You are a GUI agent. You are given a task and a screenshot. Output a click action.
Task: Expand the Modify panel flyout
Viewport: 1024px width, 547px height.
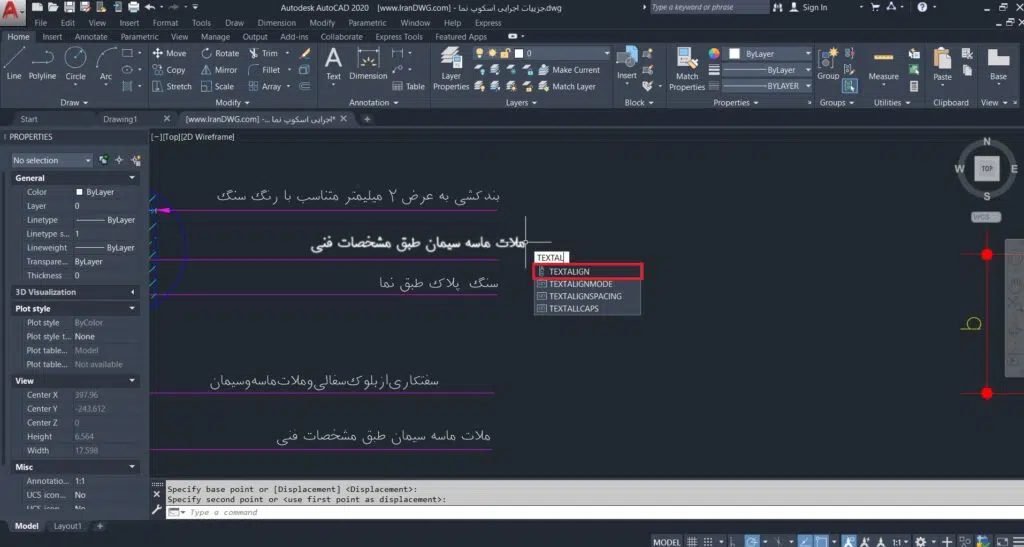[x=232, y=102]
